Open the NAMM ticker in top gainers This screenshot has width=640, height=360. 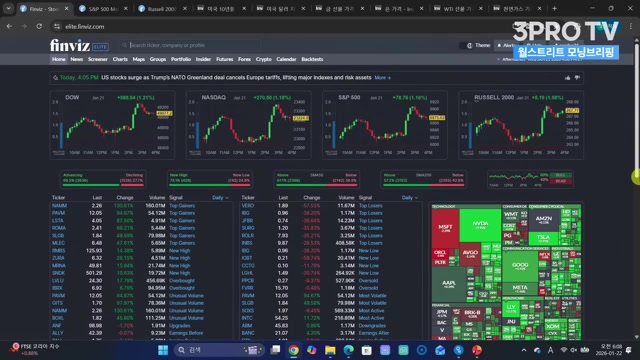point(59,206)
